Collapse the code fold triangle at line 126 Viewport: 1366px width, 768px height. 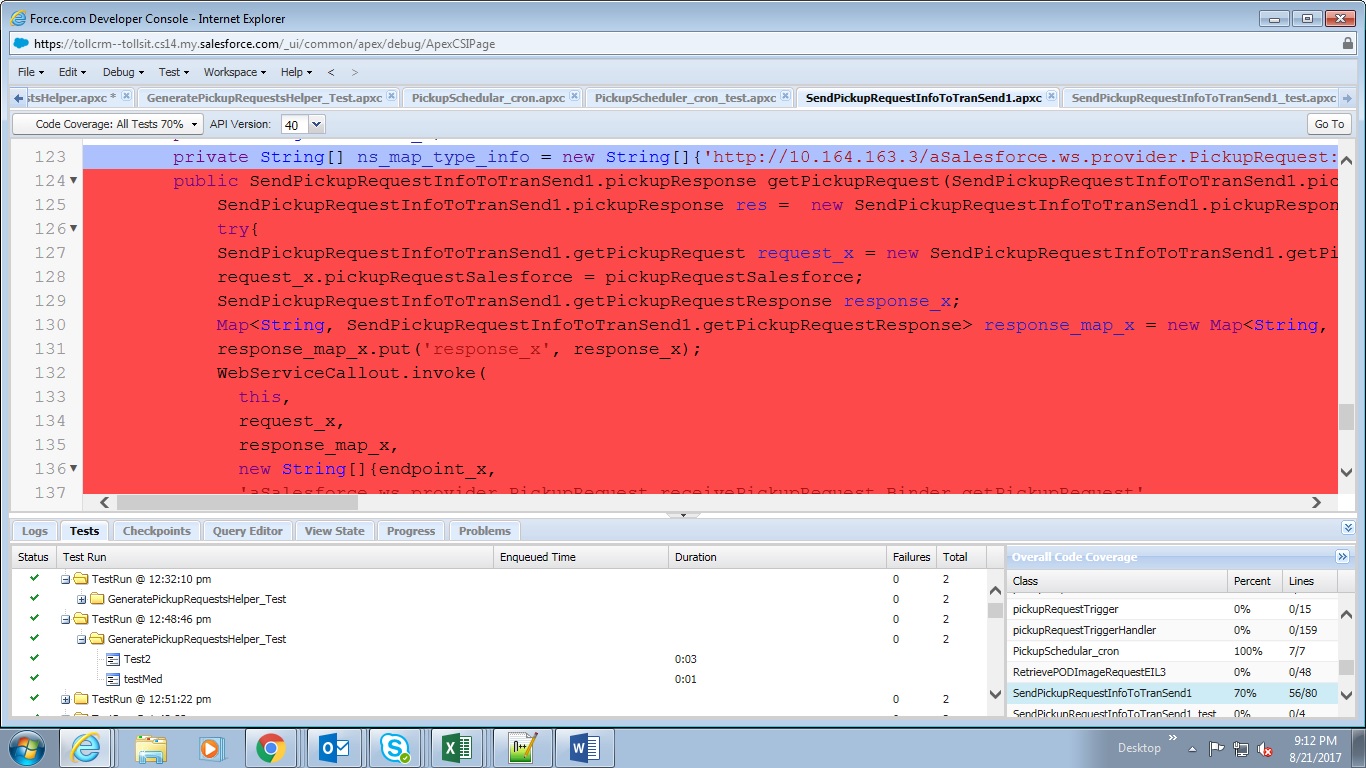tap(71, 229)
